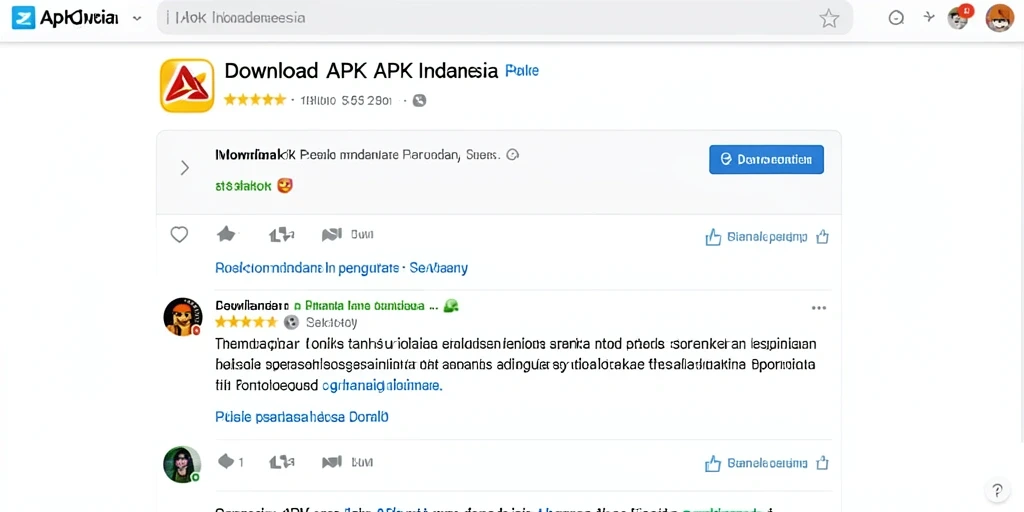Click first reviewer's avatar with red badge
The height and width of the screenshot is (512, 1024).
182,317
